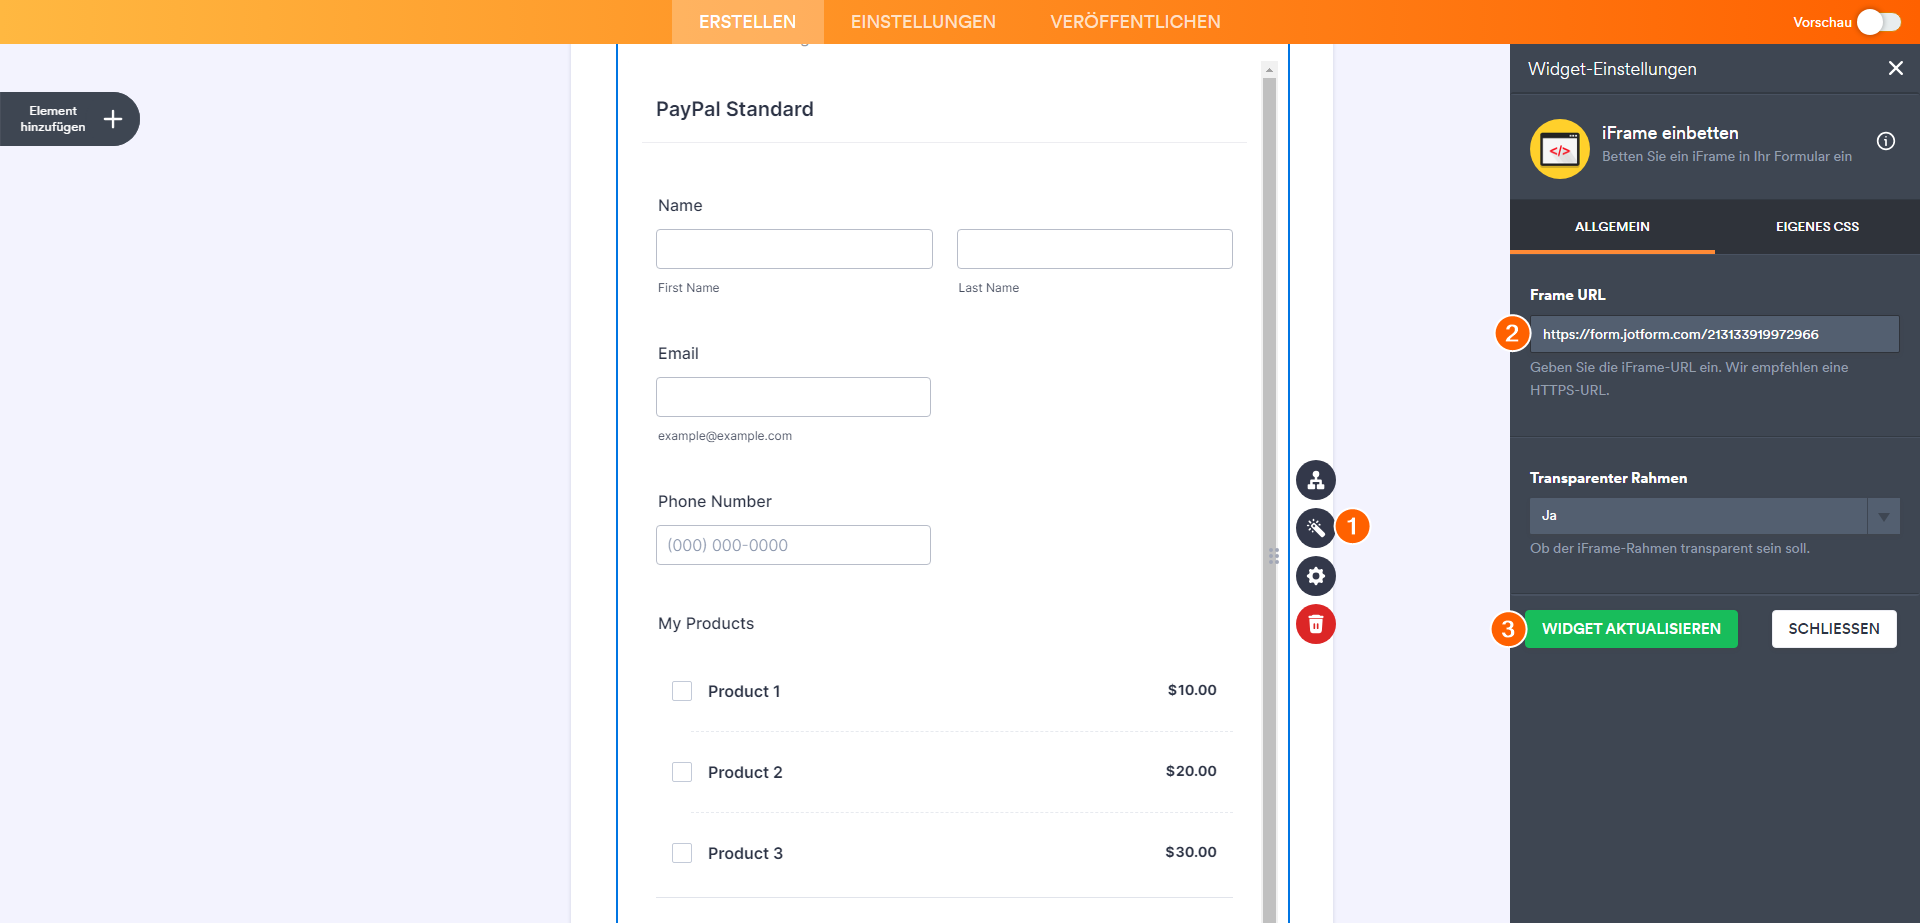Image resolution: width=1920 pixels, height=923 pixels.
Task: Click the info icon next to iFrame einbetten
Action: [x=1885, y=141]
